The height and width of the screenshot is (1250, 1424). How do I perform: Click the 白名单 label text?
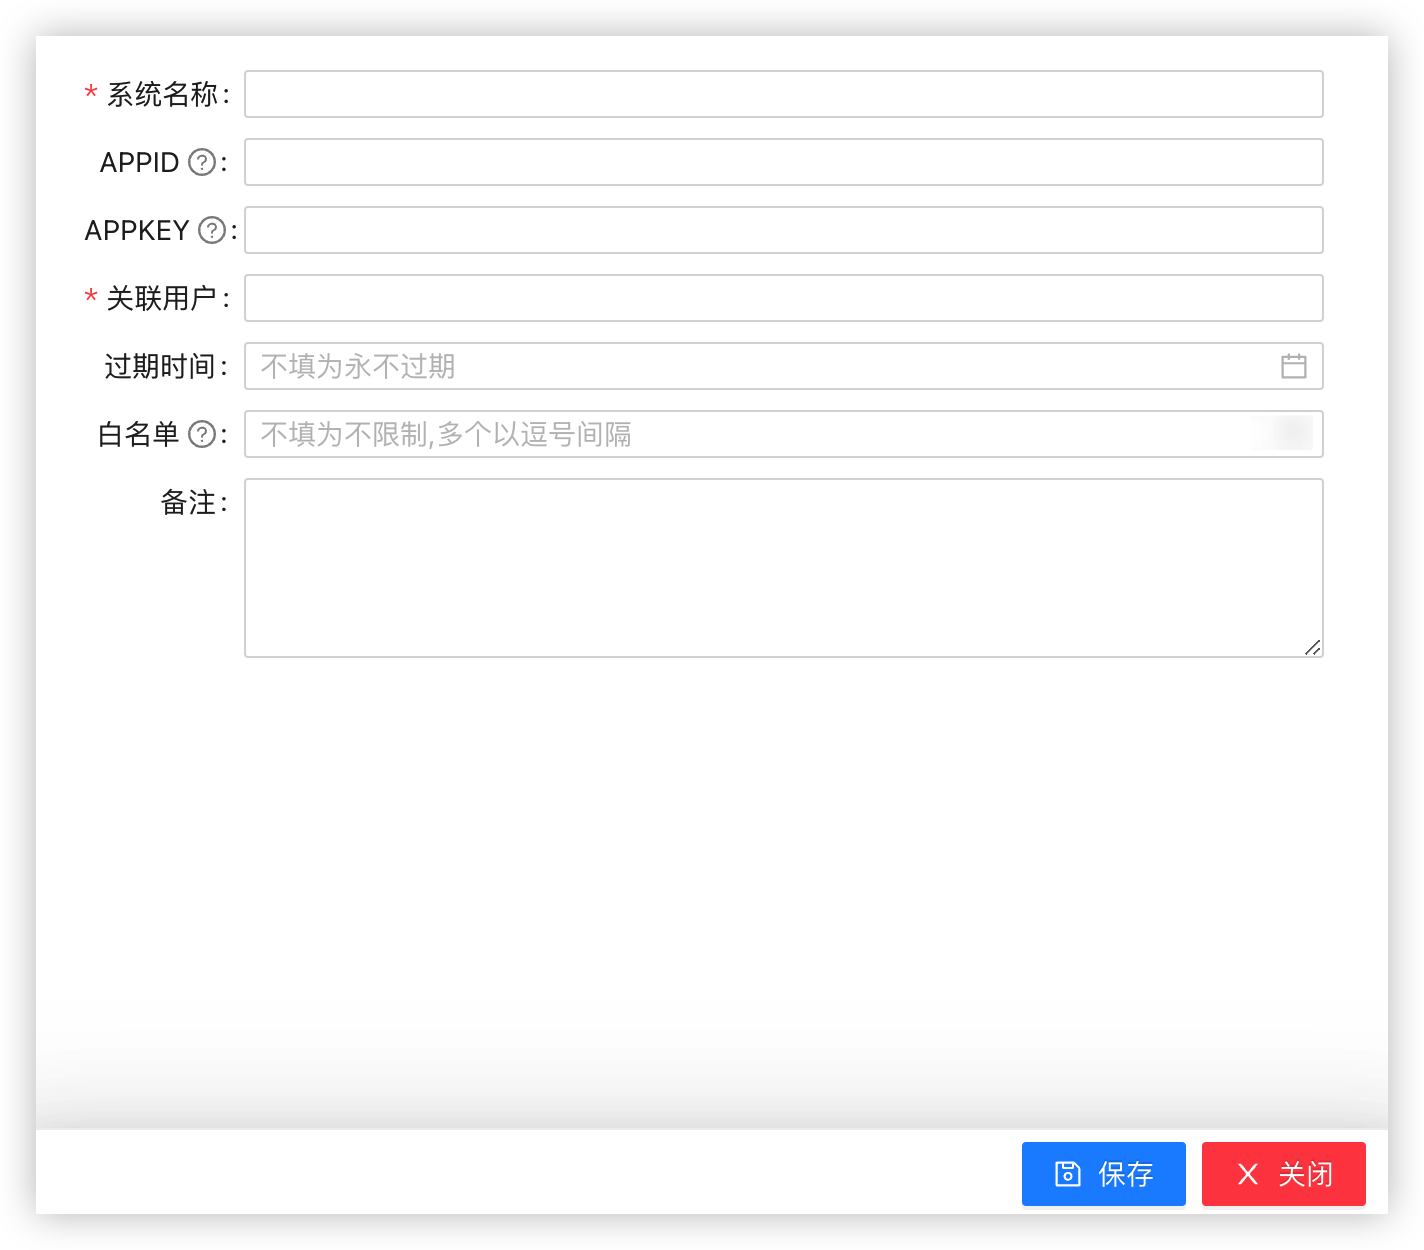click(138, 434)
